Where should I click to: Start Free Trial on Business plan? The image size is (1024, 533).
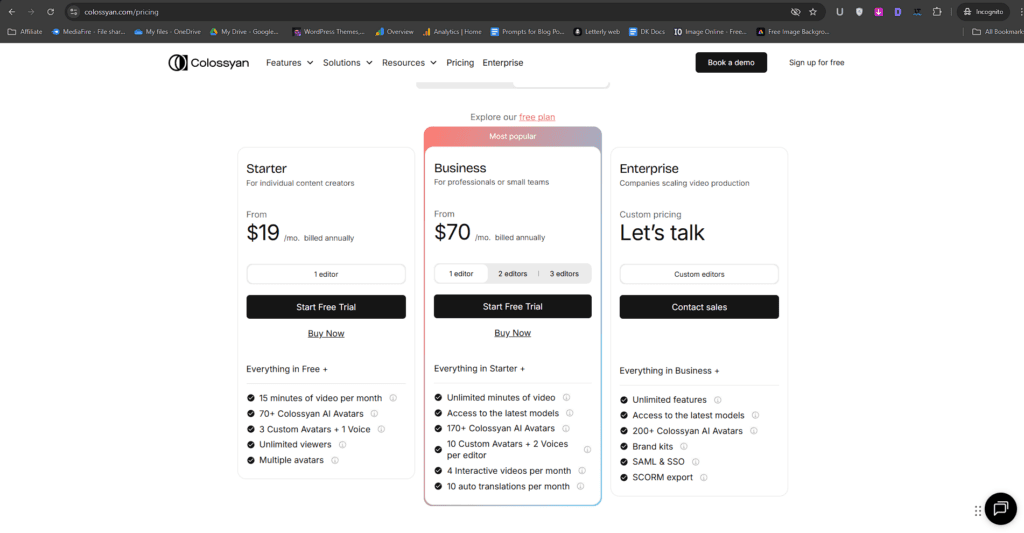(x=513, y=306)
